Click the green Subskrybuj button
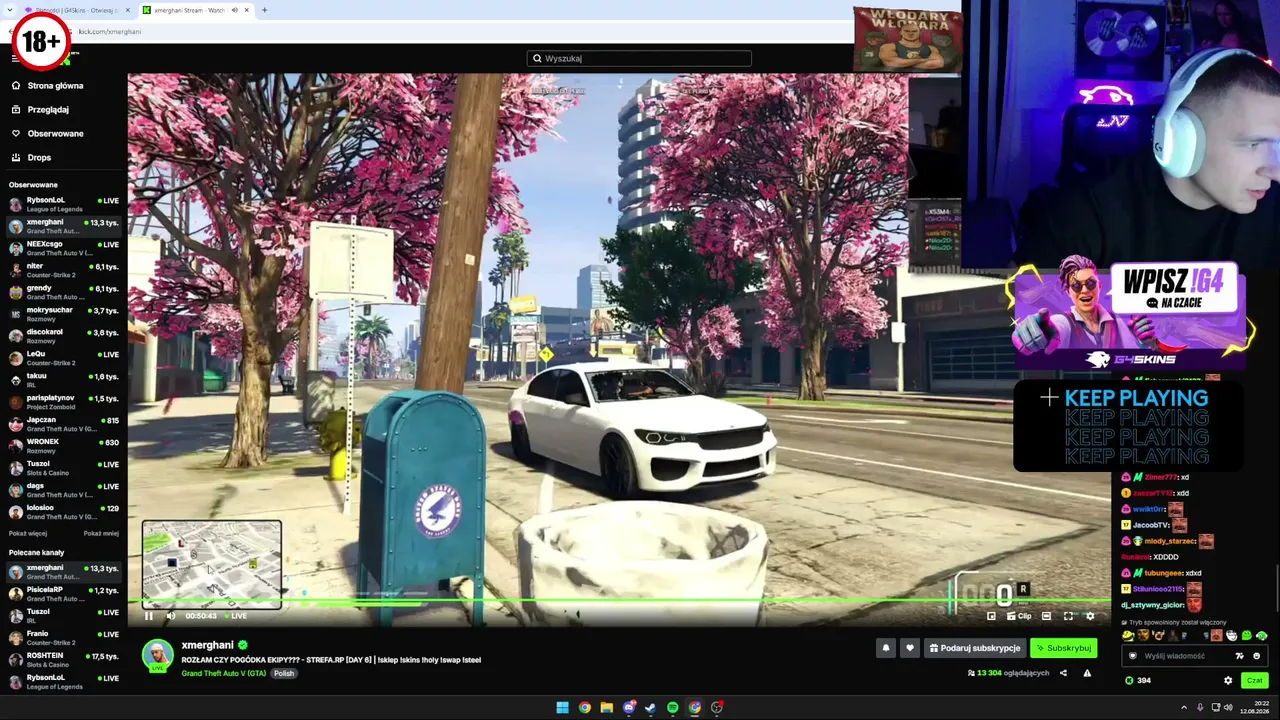Viewport: 1280px width, 720px height. click(x=1063, y=648)
